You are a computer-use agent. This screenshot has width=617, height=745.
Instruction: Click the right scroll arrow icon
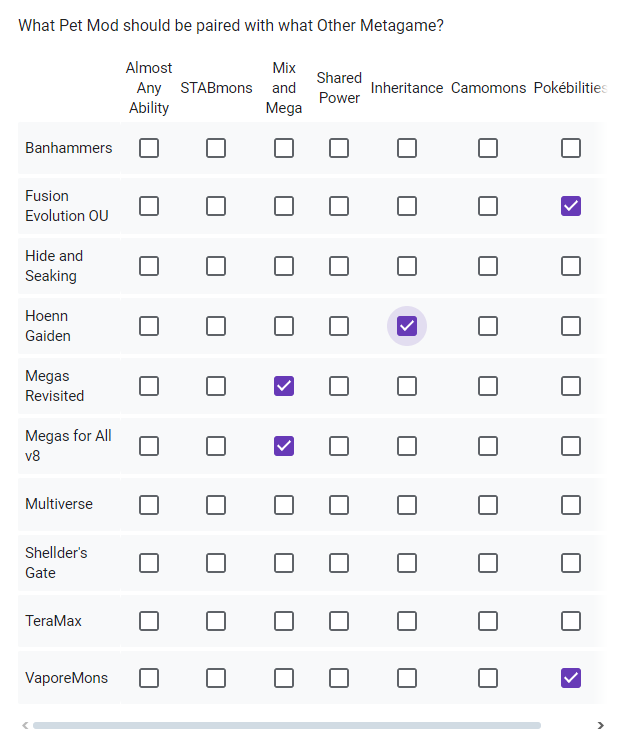click(x=600, y=726)
